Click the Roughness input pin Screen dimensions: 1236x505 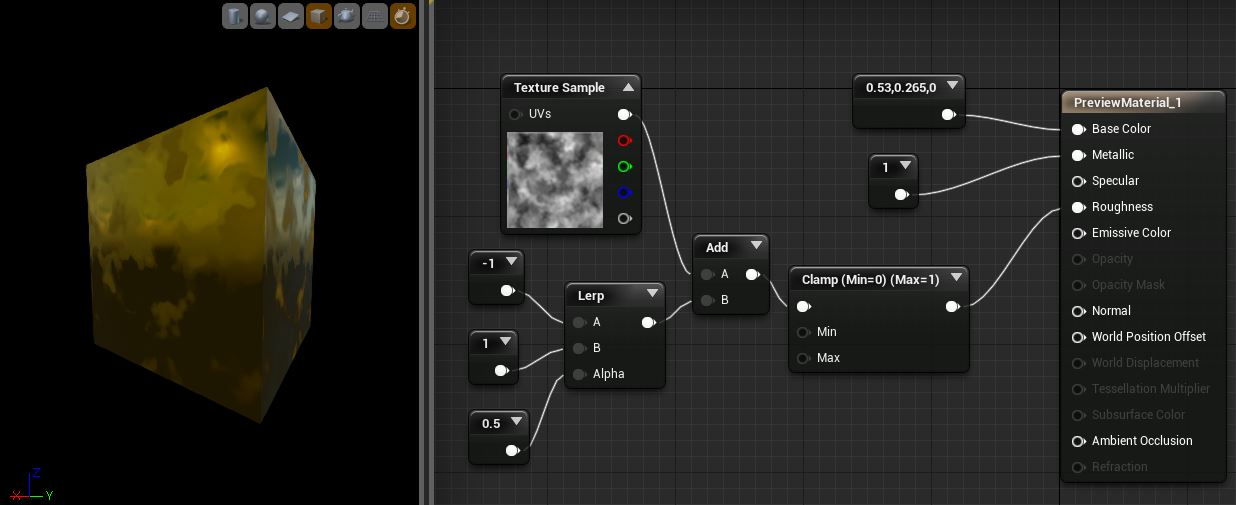(1079, 207)
